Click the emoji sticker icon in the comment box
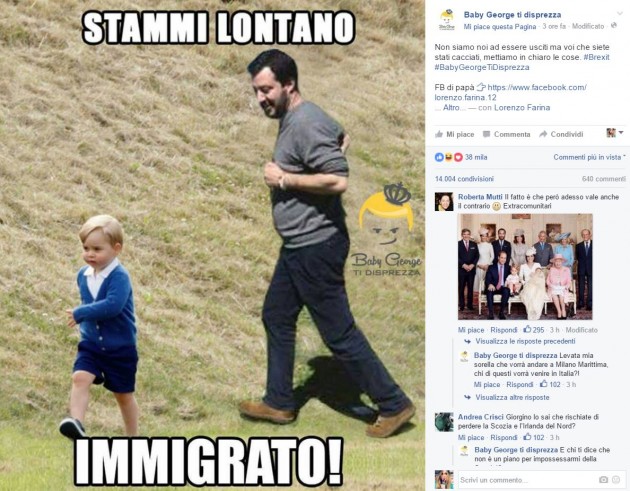Image resolution: width=630 pixels, height=491 pixels. point(616,479)
